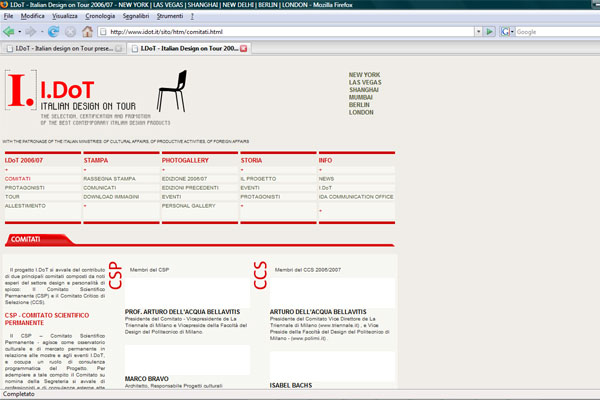
Task: Open the Cronologia menu
Action: pos(100,16)
